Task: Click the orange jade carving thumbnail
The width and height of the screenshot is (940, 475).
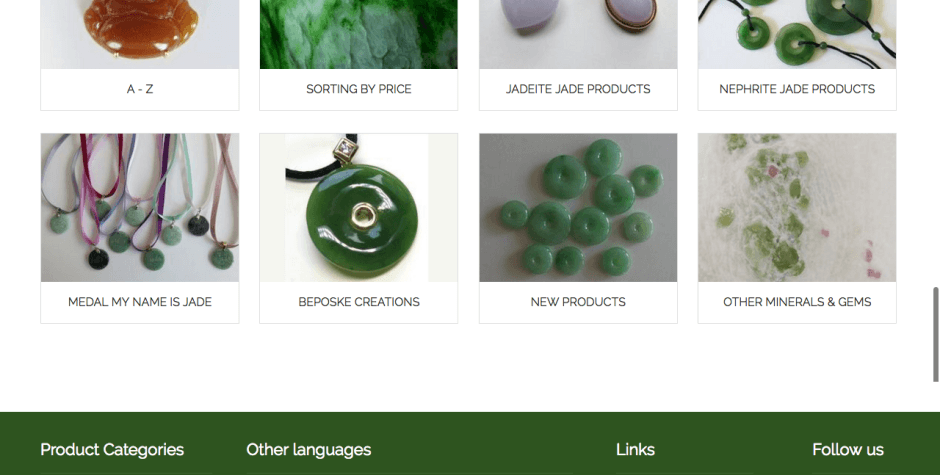Action: tap(140, 34)
